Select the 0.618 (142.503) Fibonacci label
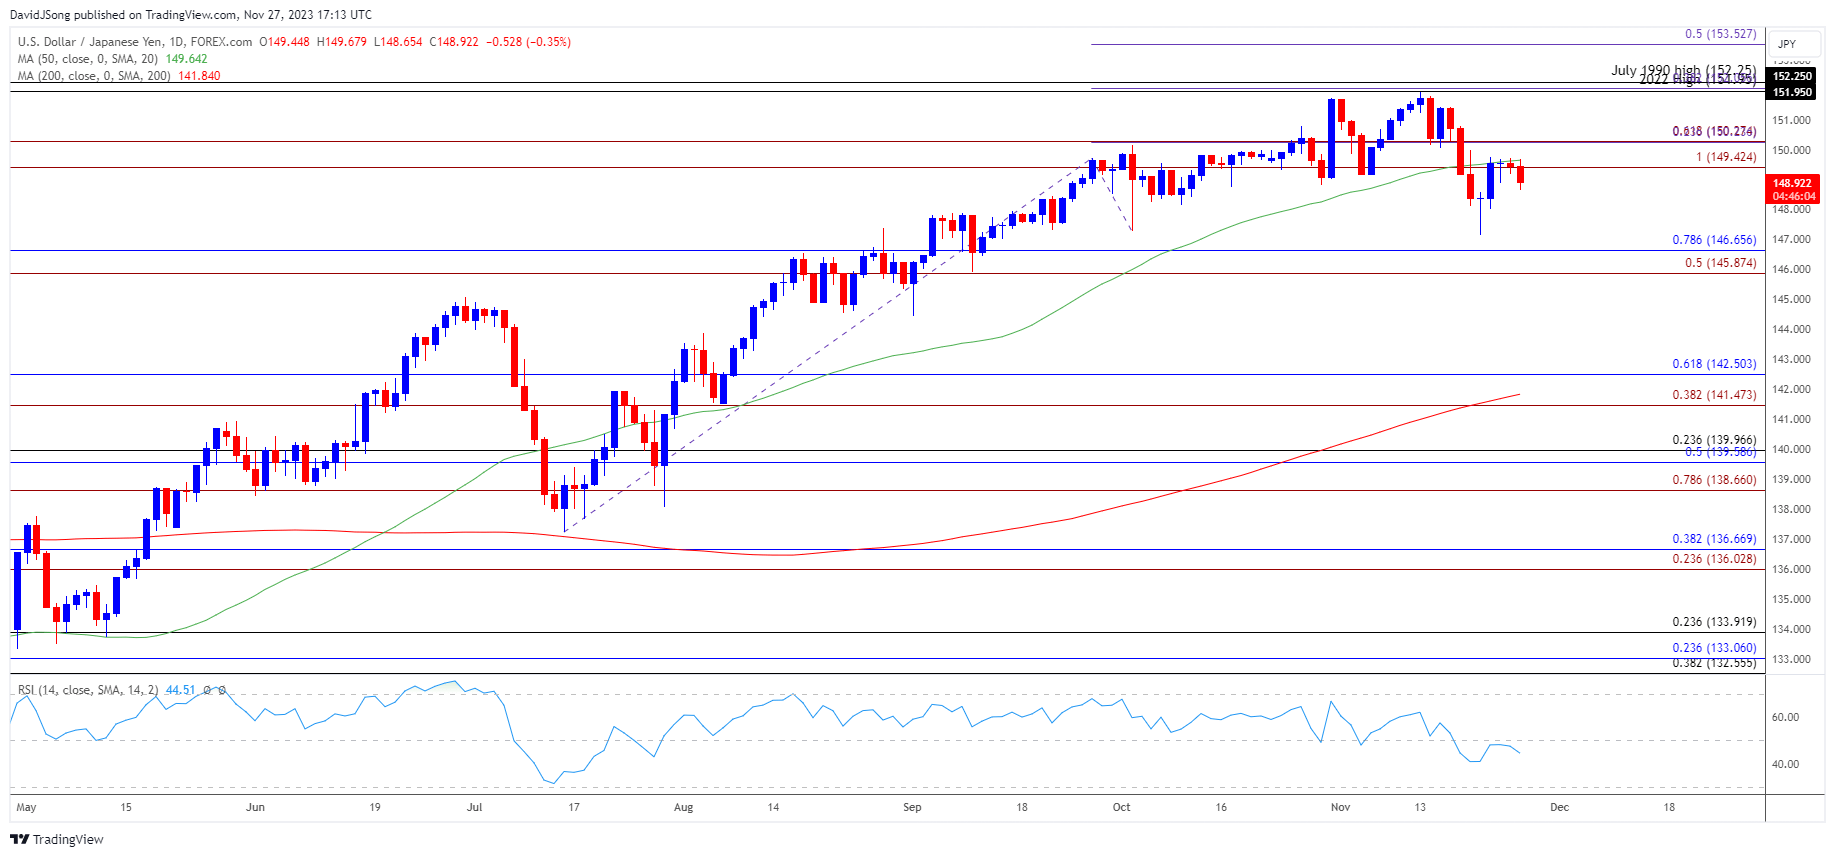 coord(1714,364)
